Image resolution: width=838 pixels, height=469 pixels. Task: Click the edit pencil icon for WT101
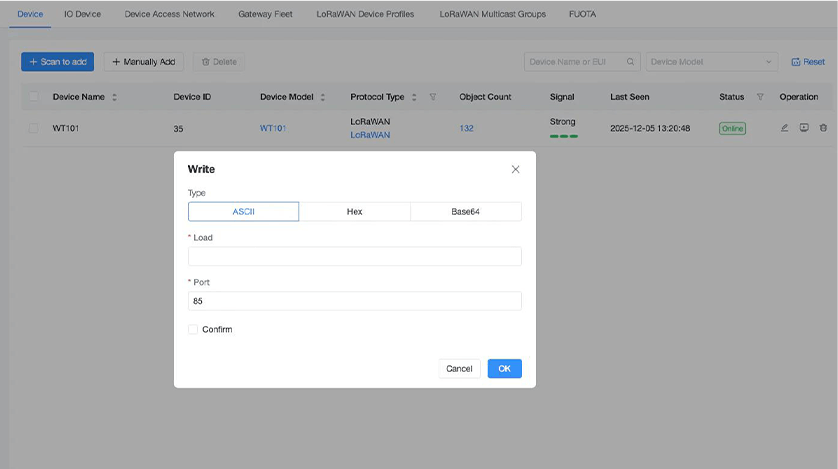[x=785, y=128]
